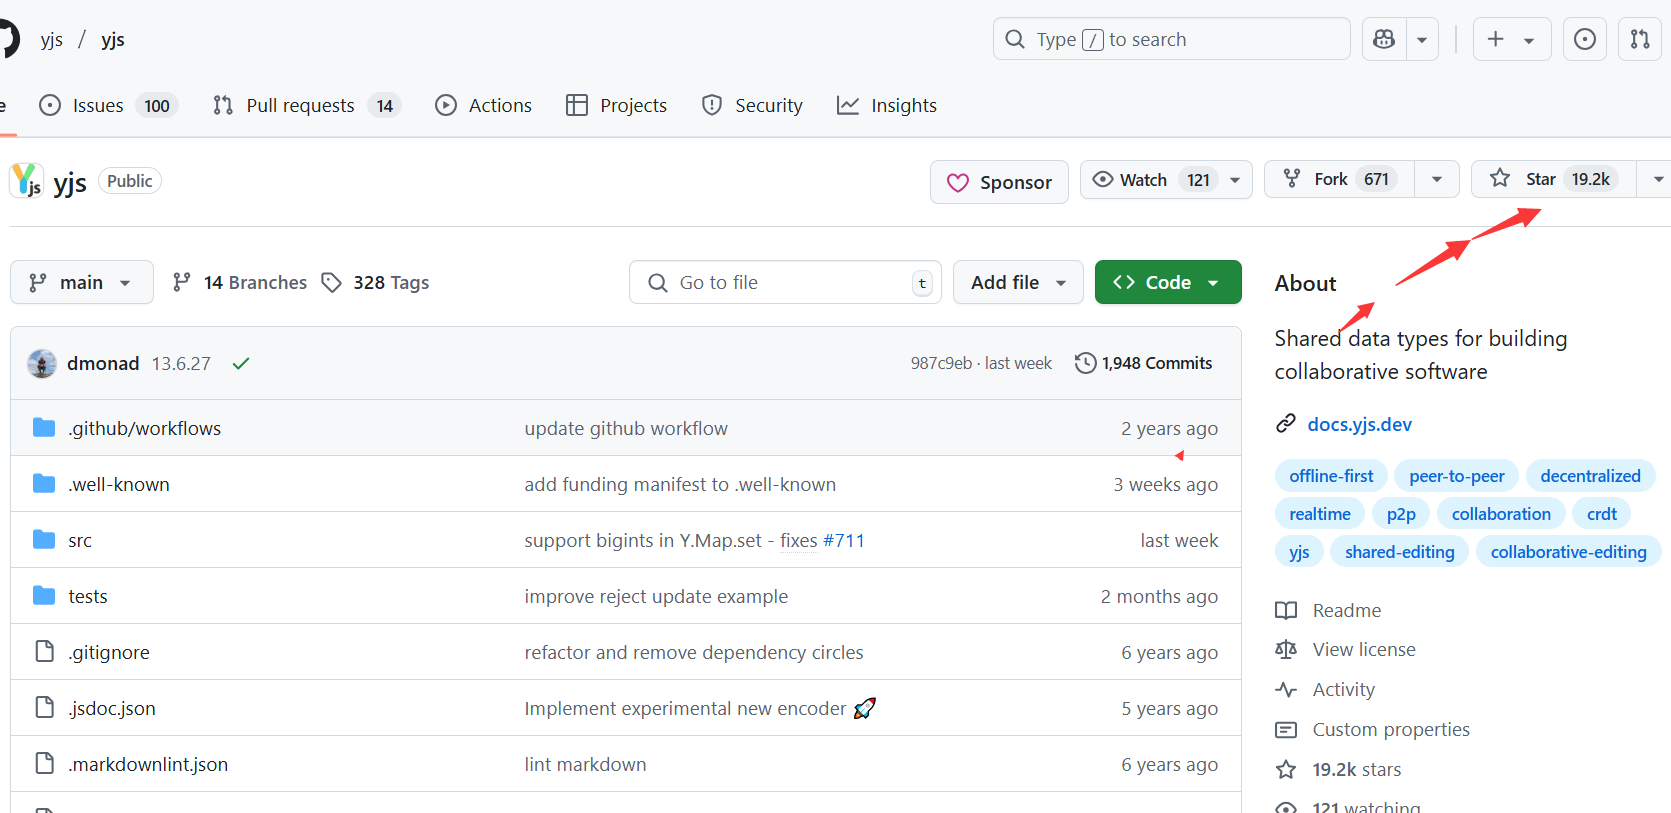Image resolution: width=1671 pixels, height=813 pixels.
Task: Switch to the Projects tab
Action: [616, 105]
